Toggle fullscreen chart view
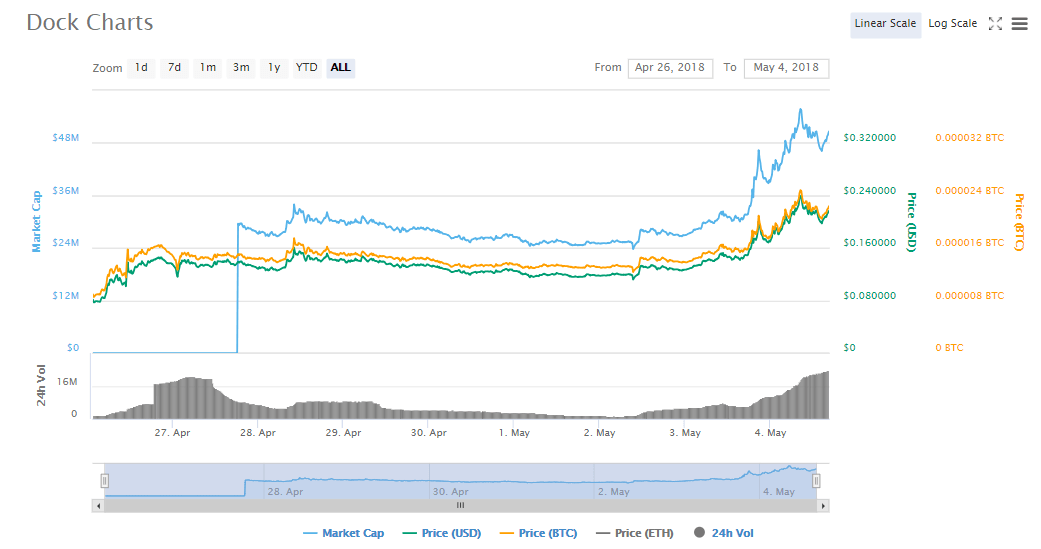 tap(995, 24)
